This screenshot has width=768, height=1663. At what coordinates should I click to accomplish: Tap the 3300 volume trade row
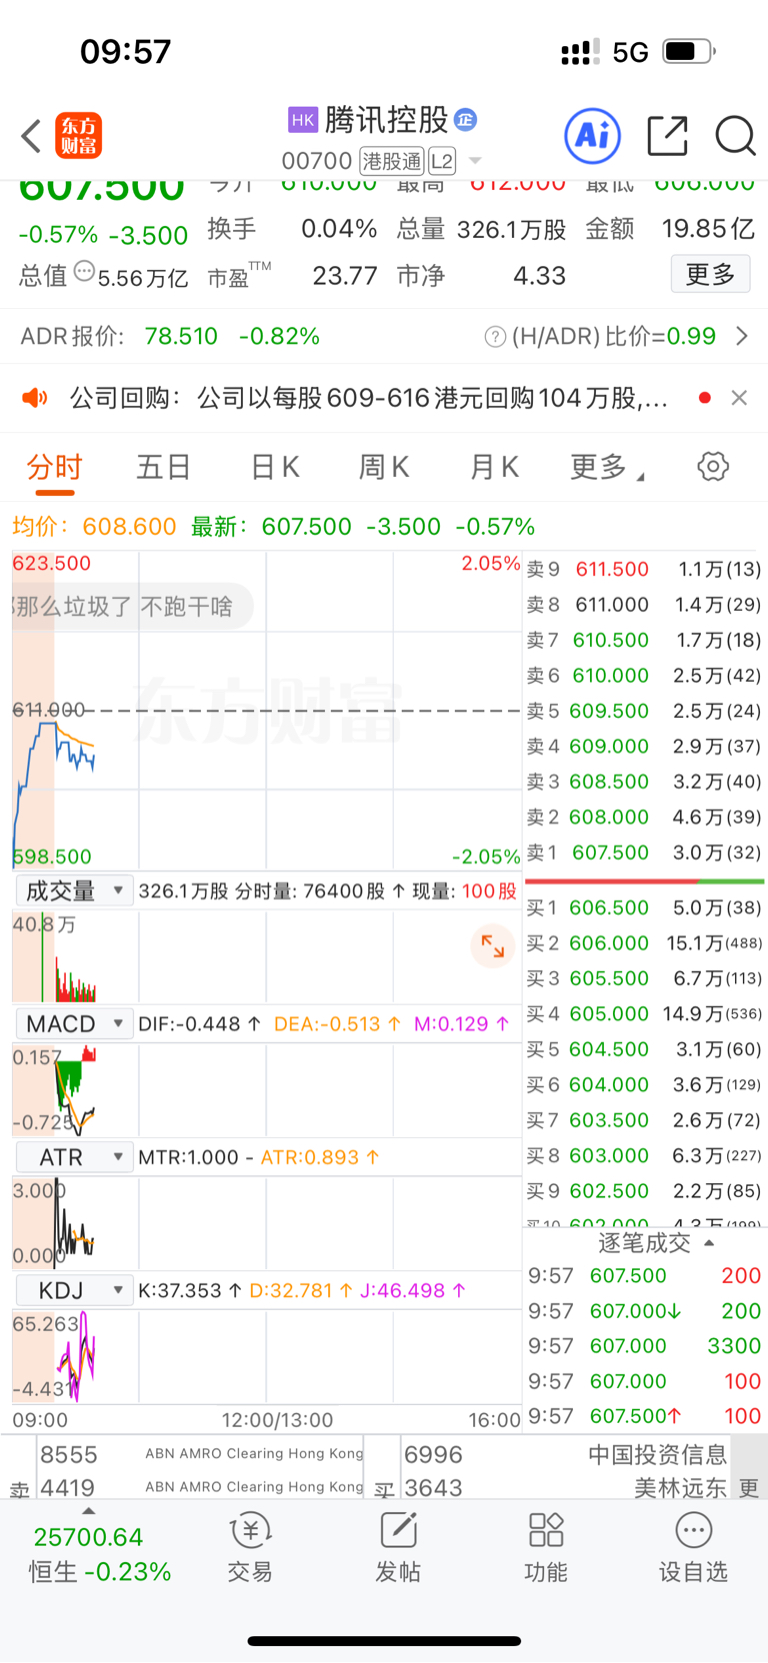644,1346
